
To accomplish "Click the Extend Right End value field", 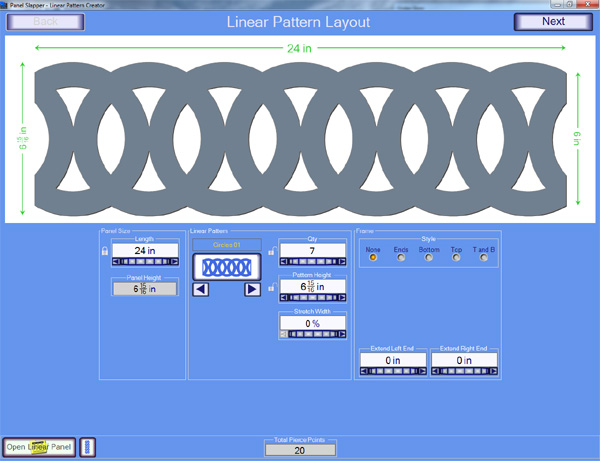I will tap(466, 360).
